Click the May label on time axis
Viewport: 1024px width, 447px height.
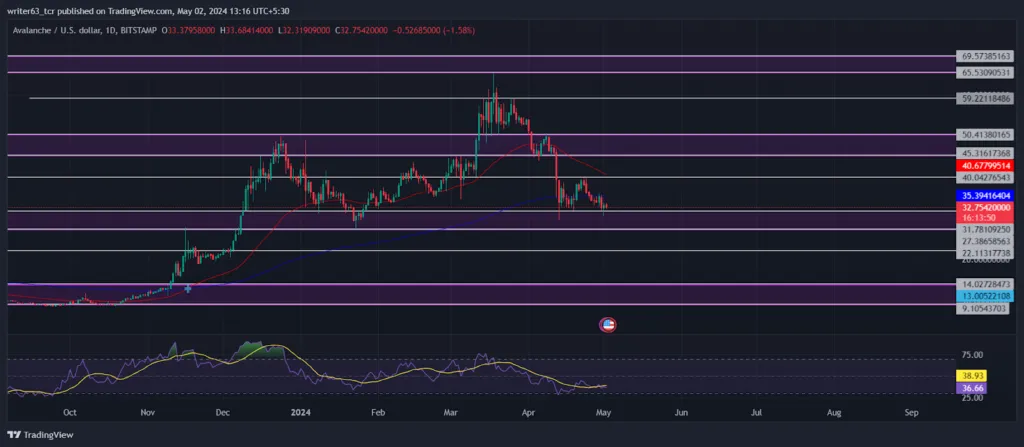603,413
